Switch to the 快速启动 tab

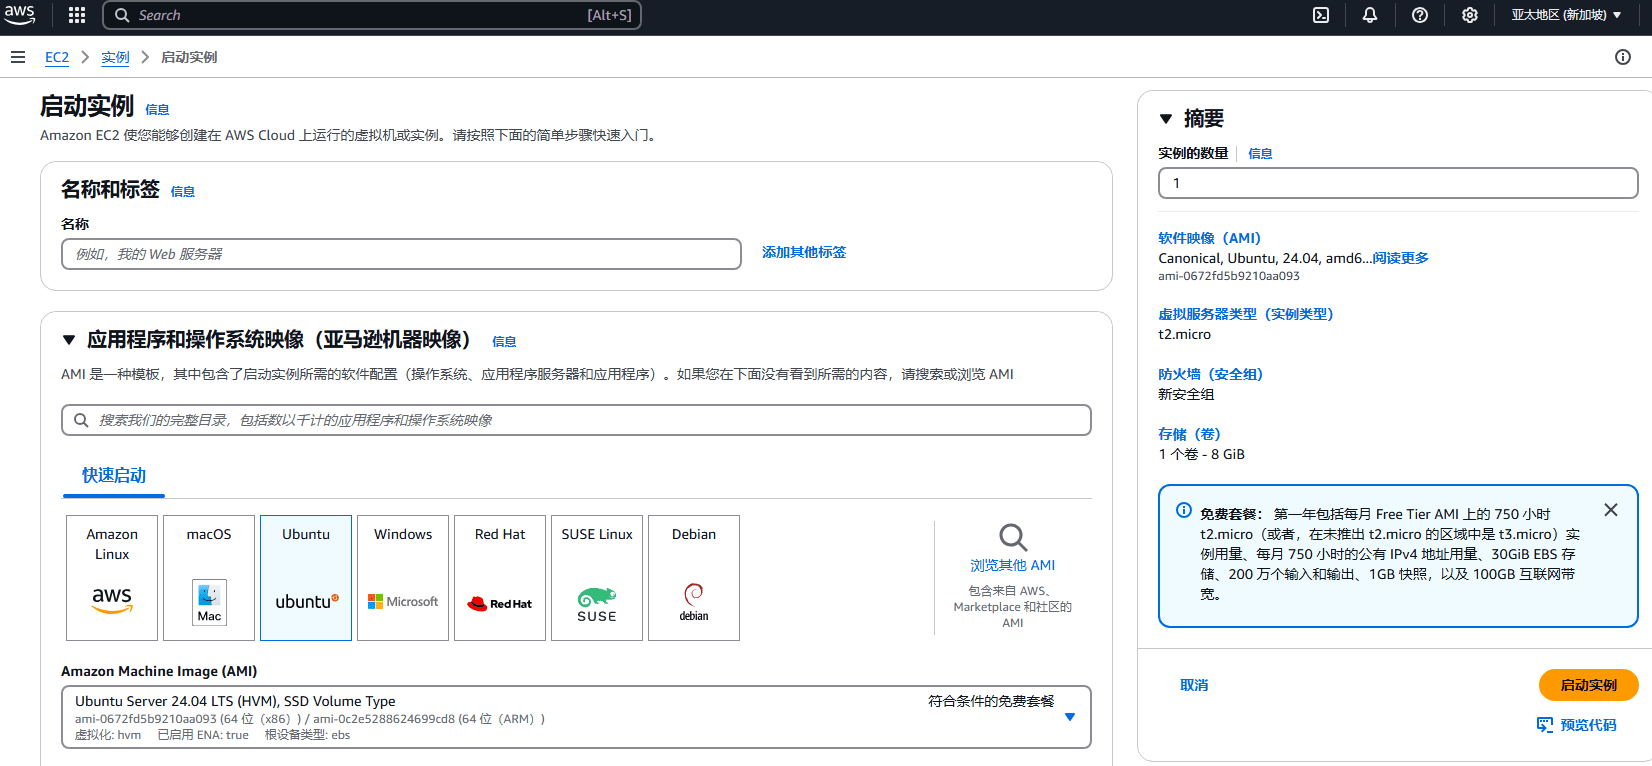point(114,476)
